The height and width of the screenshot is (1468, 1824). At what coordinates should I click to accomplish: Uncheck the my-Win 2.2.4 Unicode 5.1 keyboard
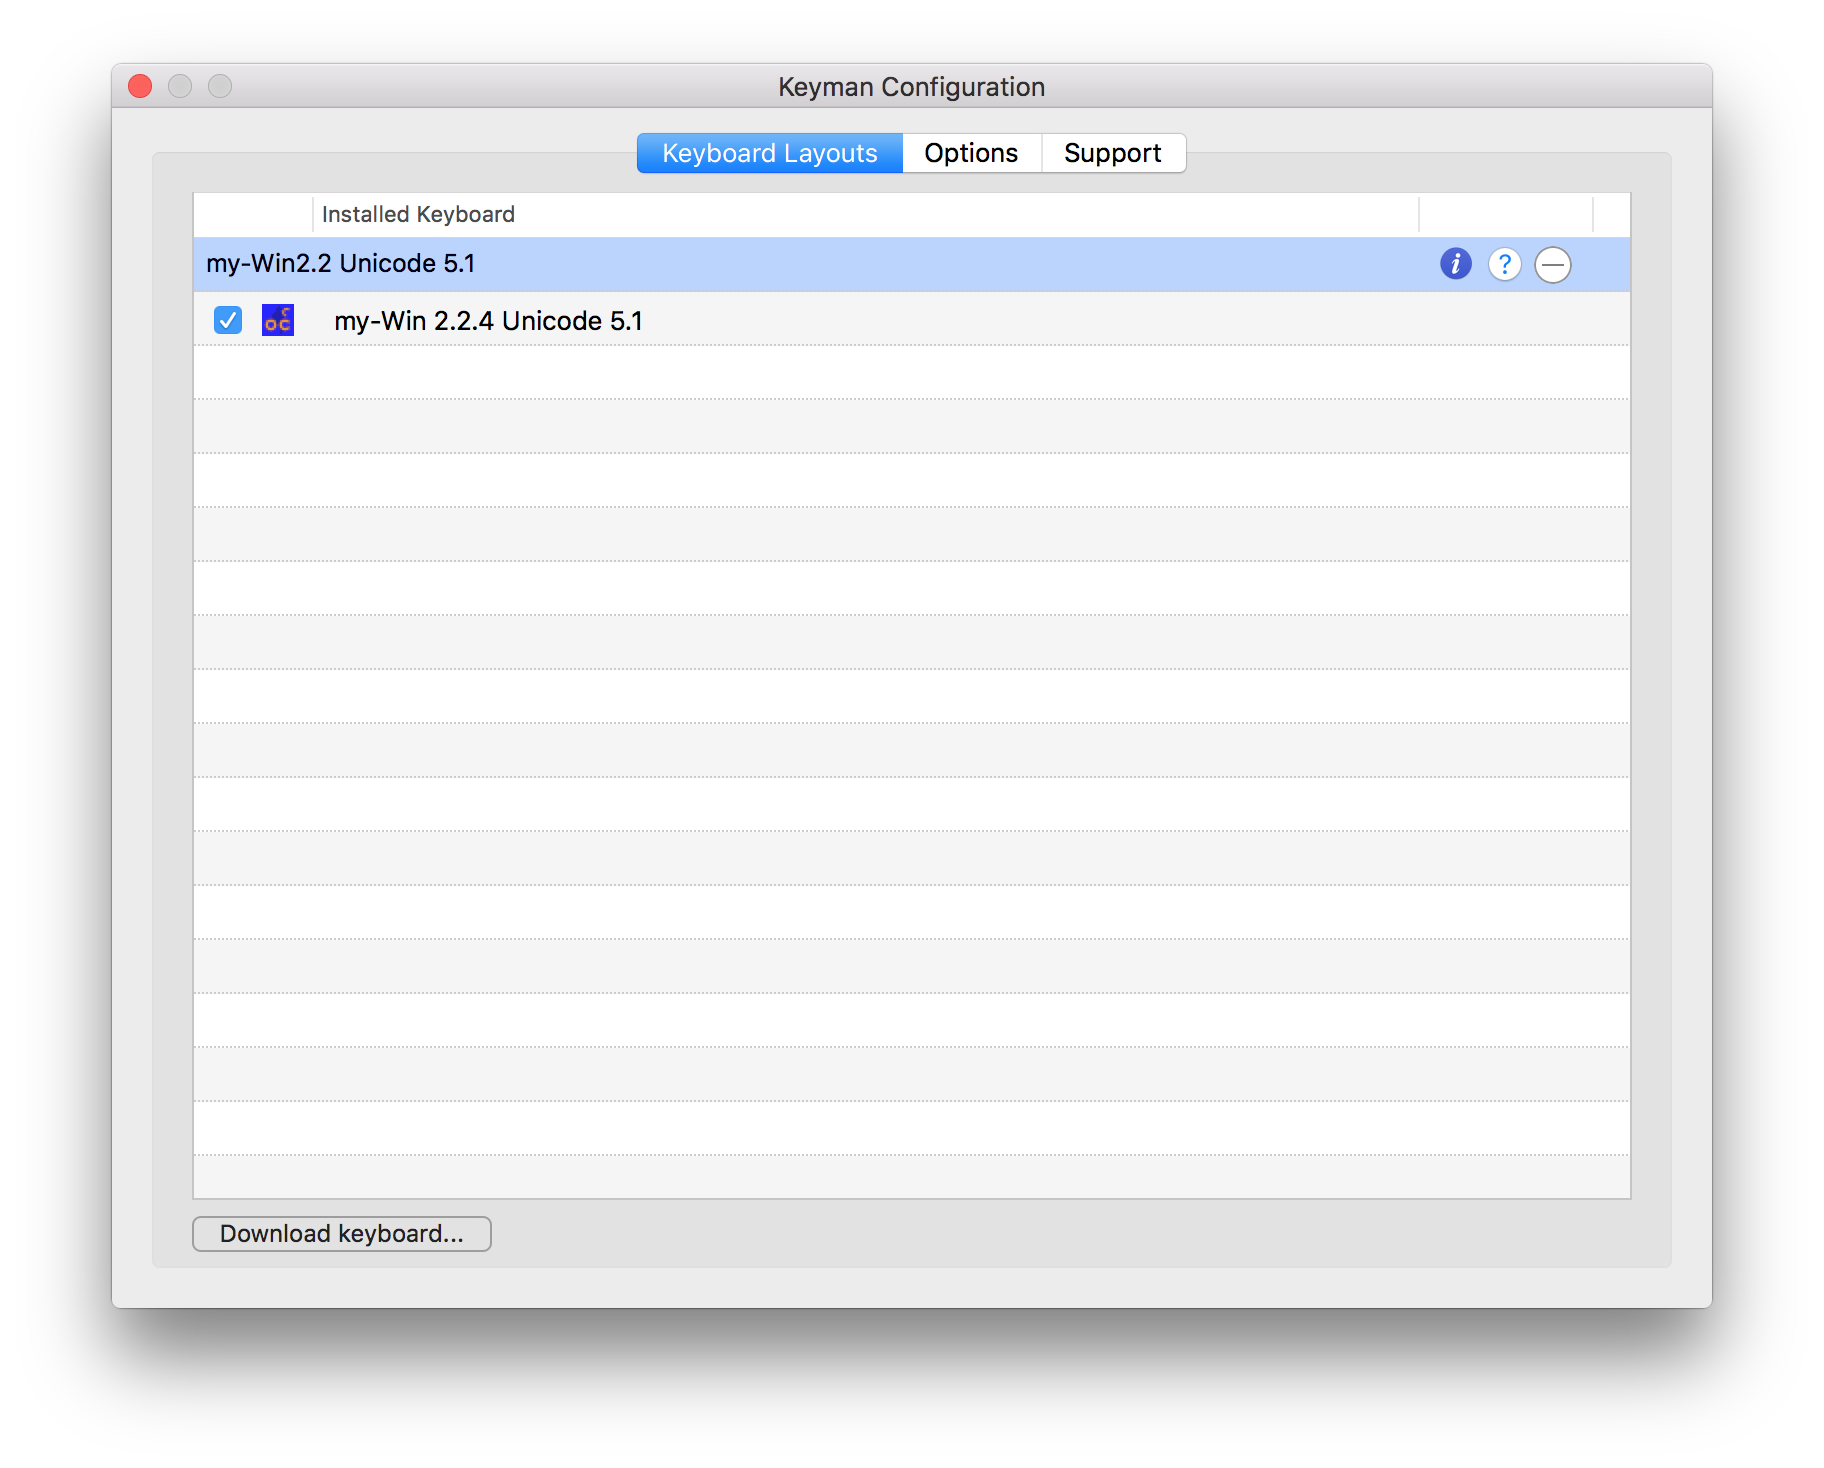(x=228, y=320)
